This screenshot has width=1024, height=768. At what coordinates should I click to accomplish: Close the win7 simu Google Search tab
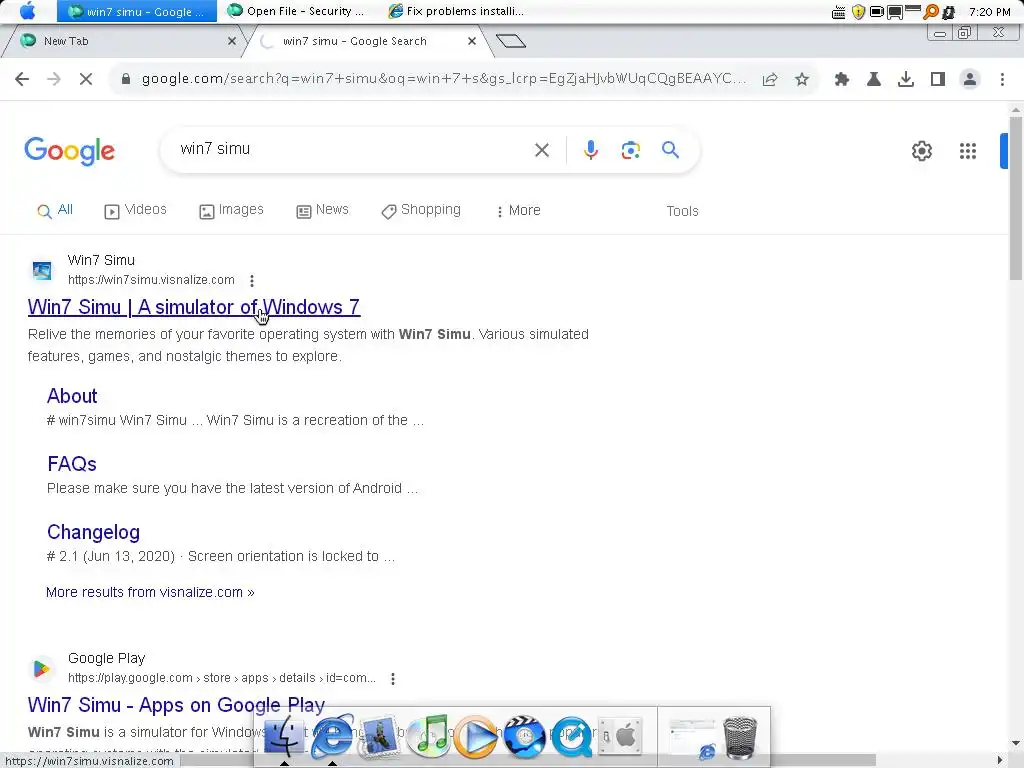tap(472, 41)
